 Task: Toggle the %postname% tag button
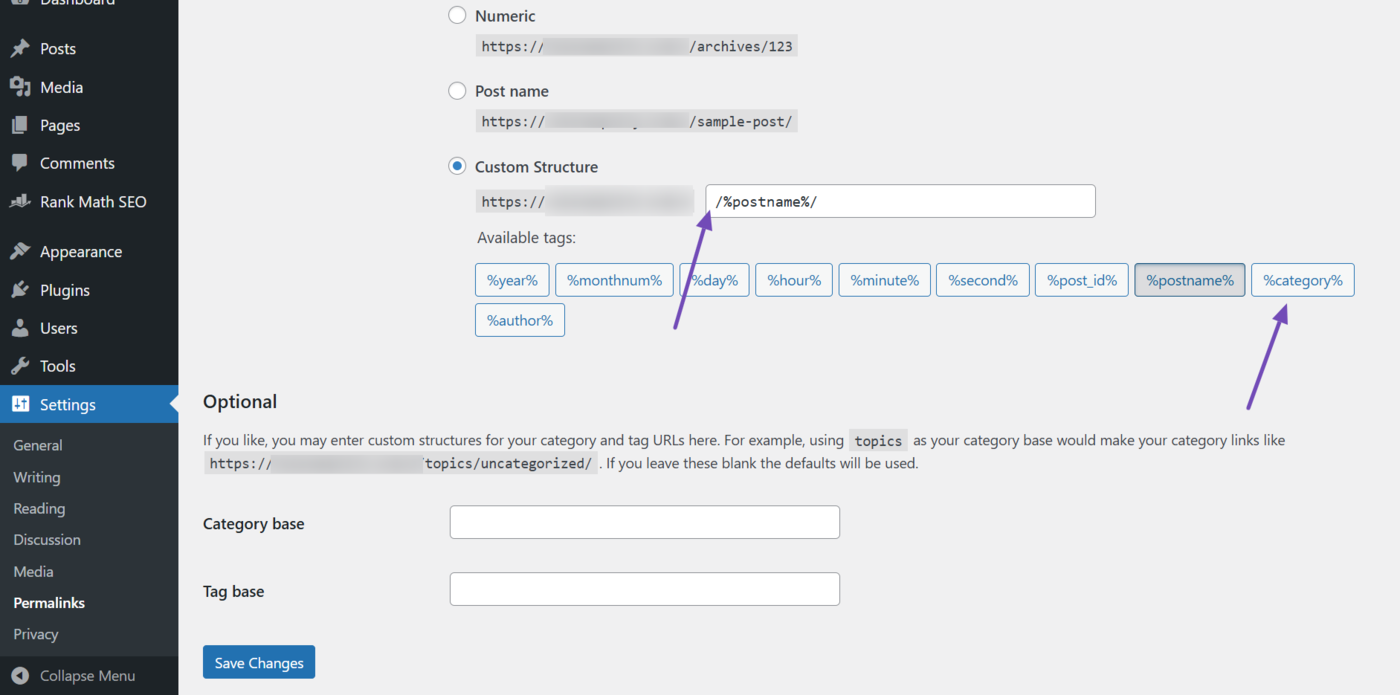click(x=1190, y=280)
